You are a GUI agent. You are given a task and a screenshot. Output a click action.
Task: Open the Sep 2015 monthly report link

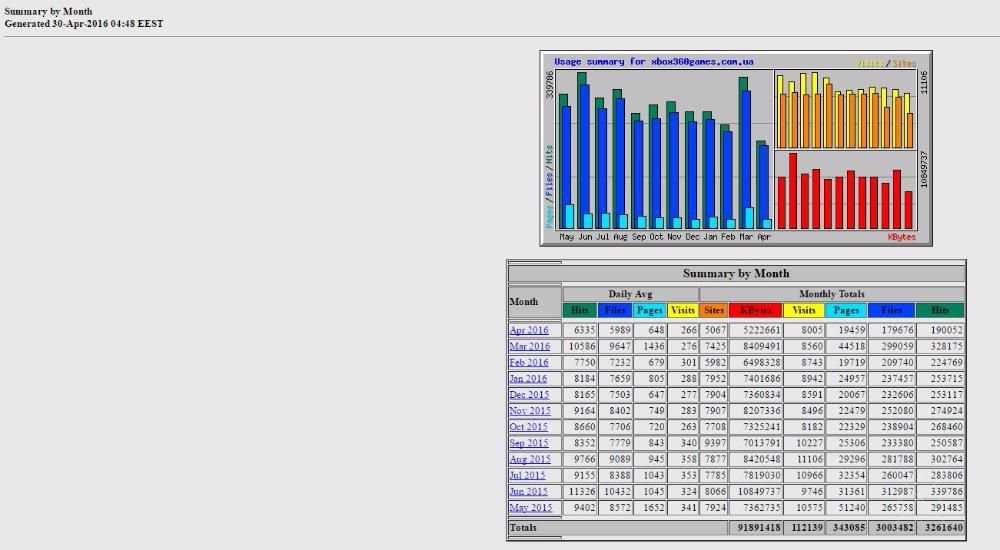click(x=529, y=443)
